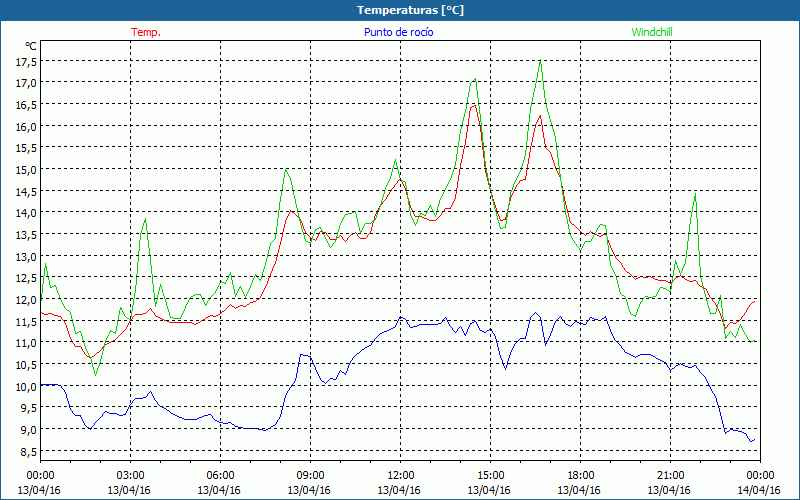Click the Temperaturas [°C] chart title
This screenshot has height=500, width=800.
[410, 10]
